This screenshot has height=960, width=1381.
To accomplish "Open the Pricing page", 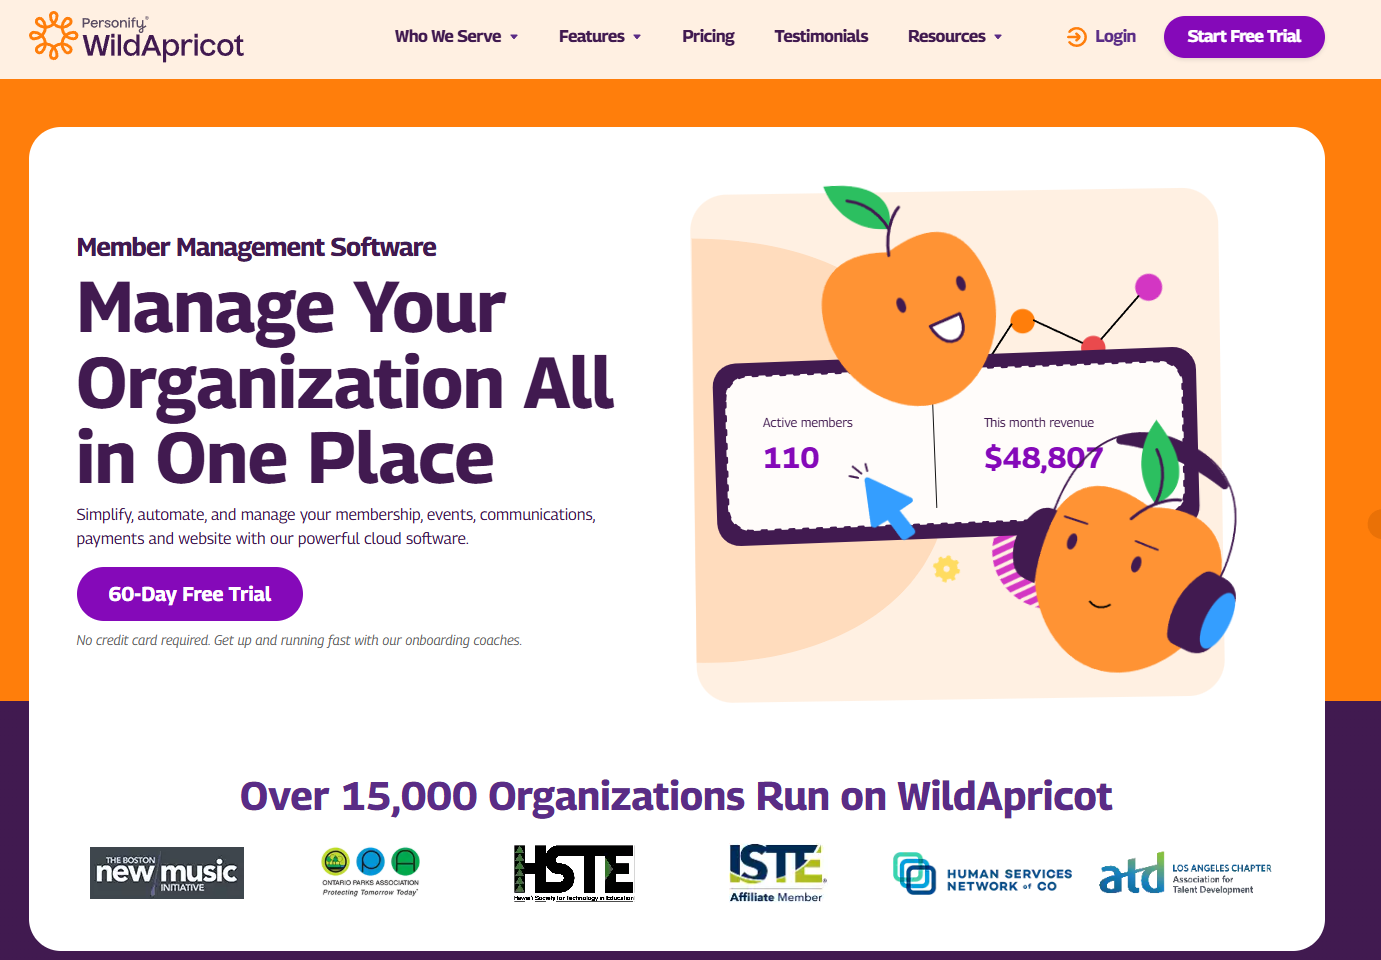I will 708,36.
